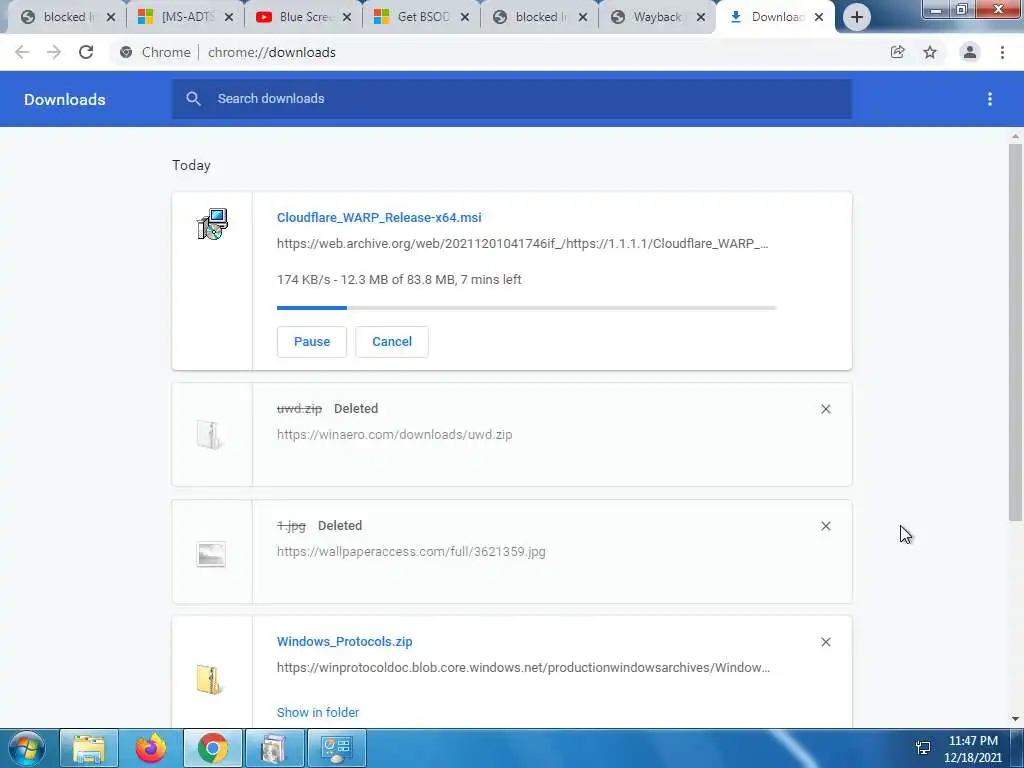1024x768 pixels.
Task: Open the Control Panel taskbar item
Action: (336, 748)
